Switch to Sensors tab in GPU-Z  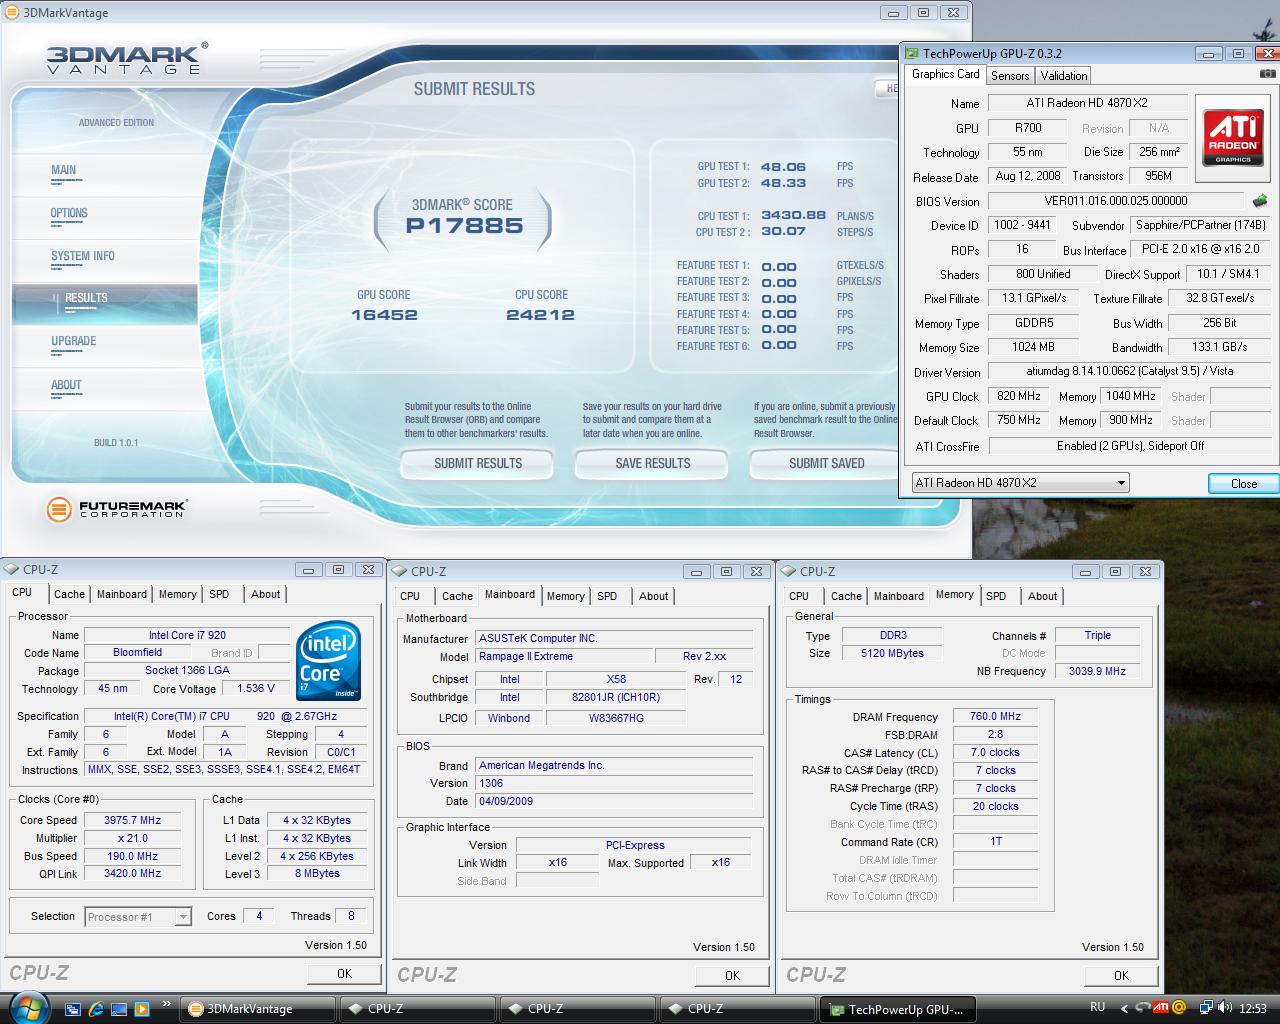tap(1010, 76)
